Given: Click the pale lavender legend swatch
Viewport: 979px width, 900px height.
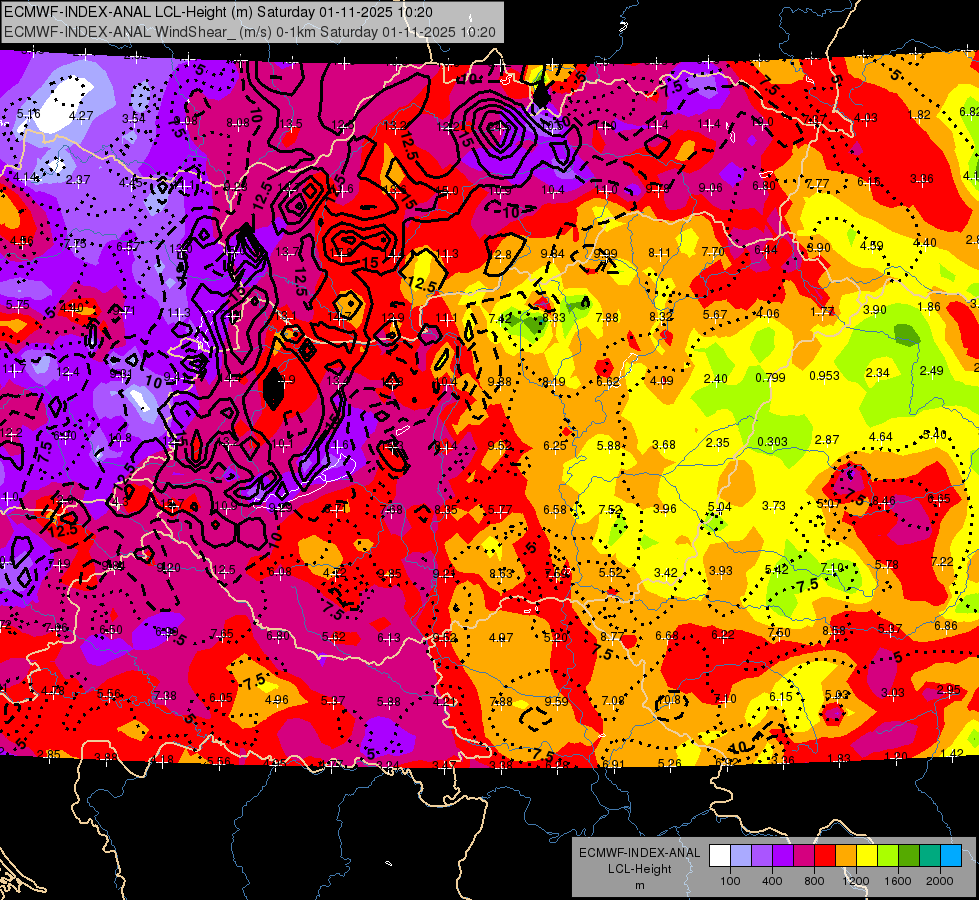Looking at the screenshot, I should 741,856.
